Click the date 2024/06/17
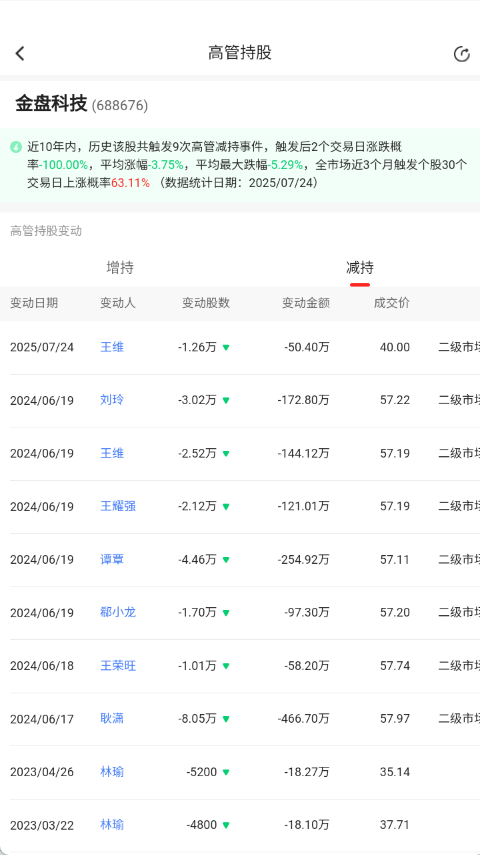Screen dimensions: 480x855 click(41, 719)
